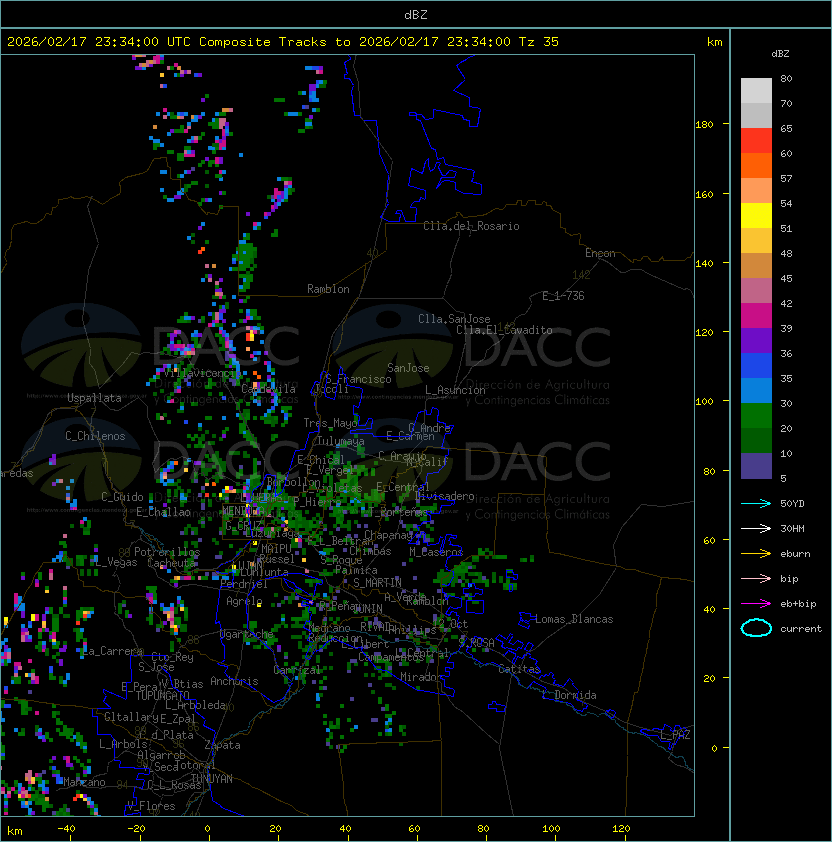Image resolution: width=832 pixels, height=842 pixels.
Task: Click the cyan 'current' ellipse symbol
Action: point(756,628)
